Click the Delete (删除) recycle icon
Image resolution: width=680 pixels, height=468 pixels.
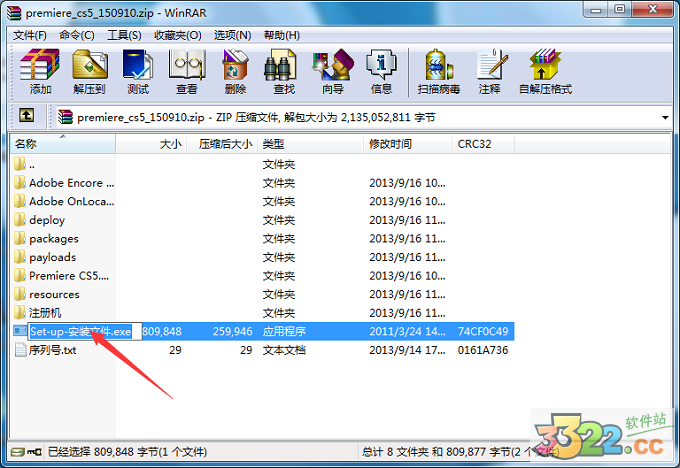coord(235,65)
